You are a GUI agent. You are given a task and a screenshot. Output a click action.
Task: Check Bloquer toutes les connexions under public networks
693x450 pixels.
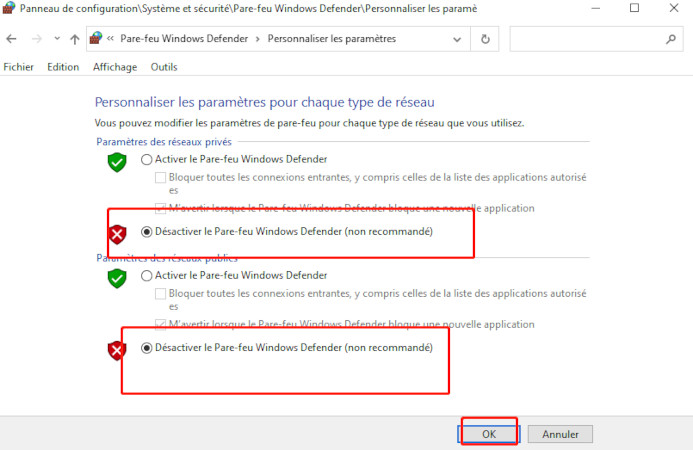[160, 294]
